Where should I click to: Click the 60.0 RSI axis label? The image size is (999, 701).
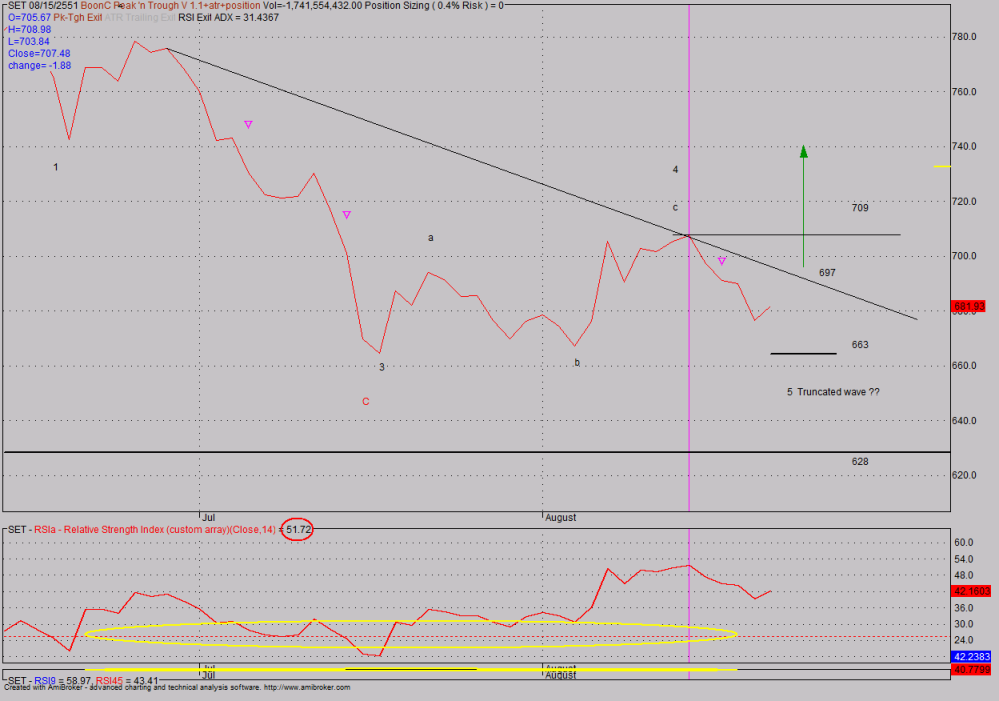tap(963, 542)
